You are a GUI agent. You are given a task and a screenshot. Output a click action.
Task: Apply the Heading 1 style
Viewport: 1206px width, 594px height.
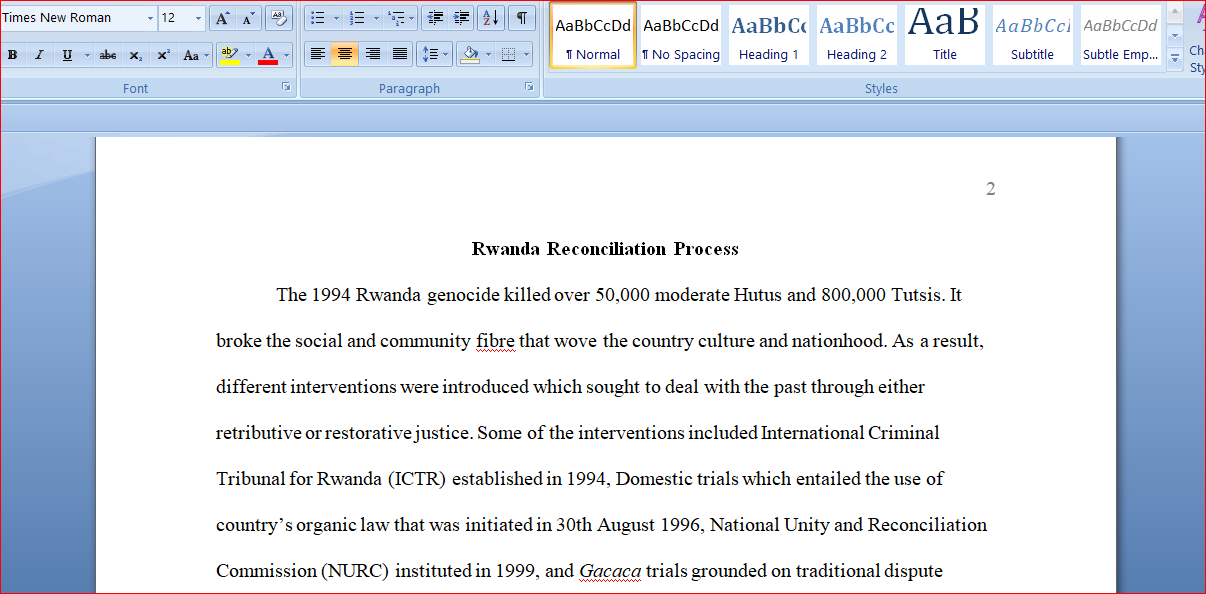coord(769,36)
